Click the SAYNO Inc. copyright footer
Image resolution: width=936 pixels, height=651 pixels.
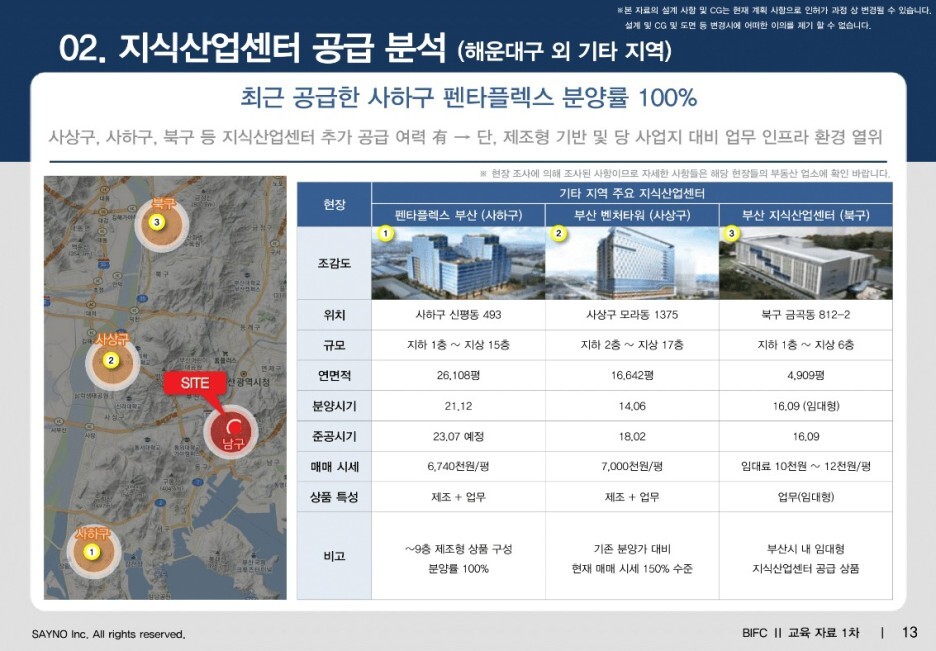[108, 634]
